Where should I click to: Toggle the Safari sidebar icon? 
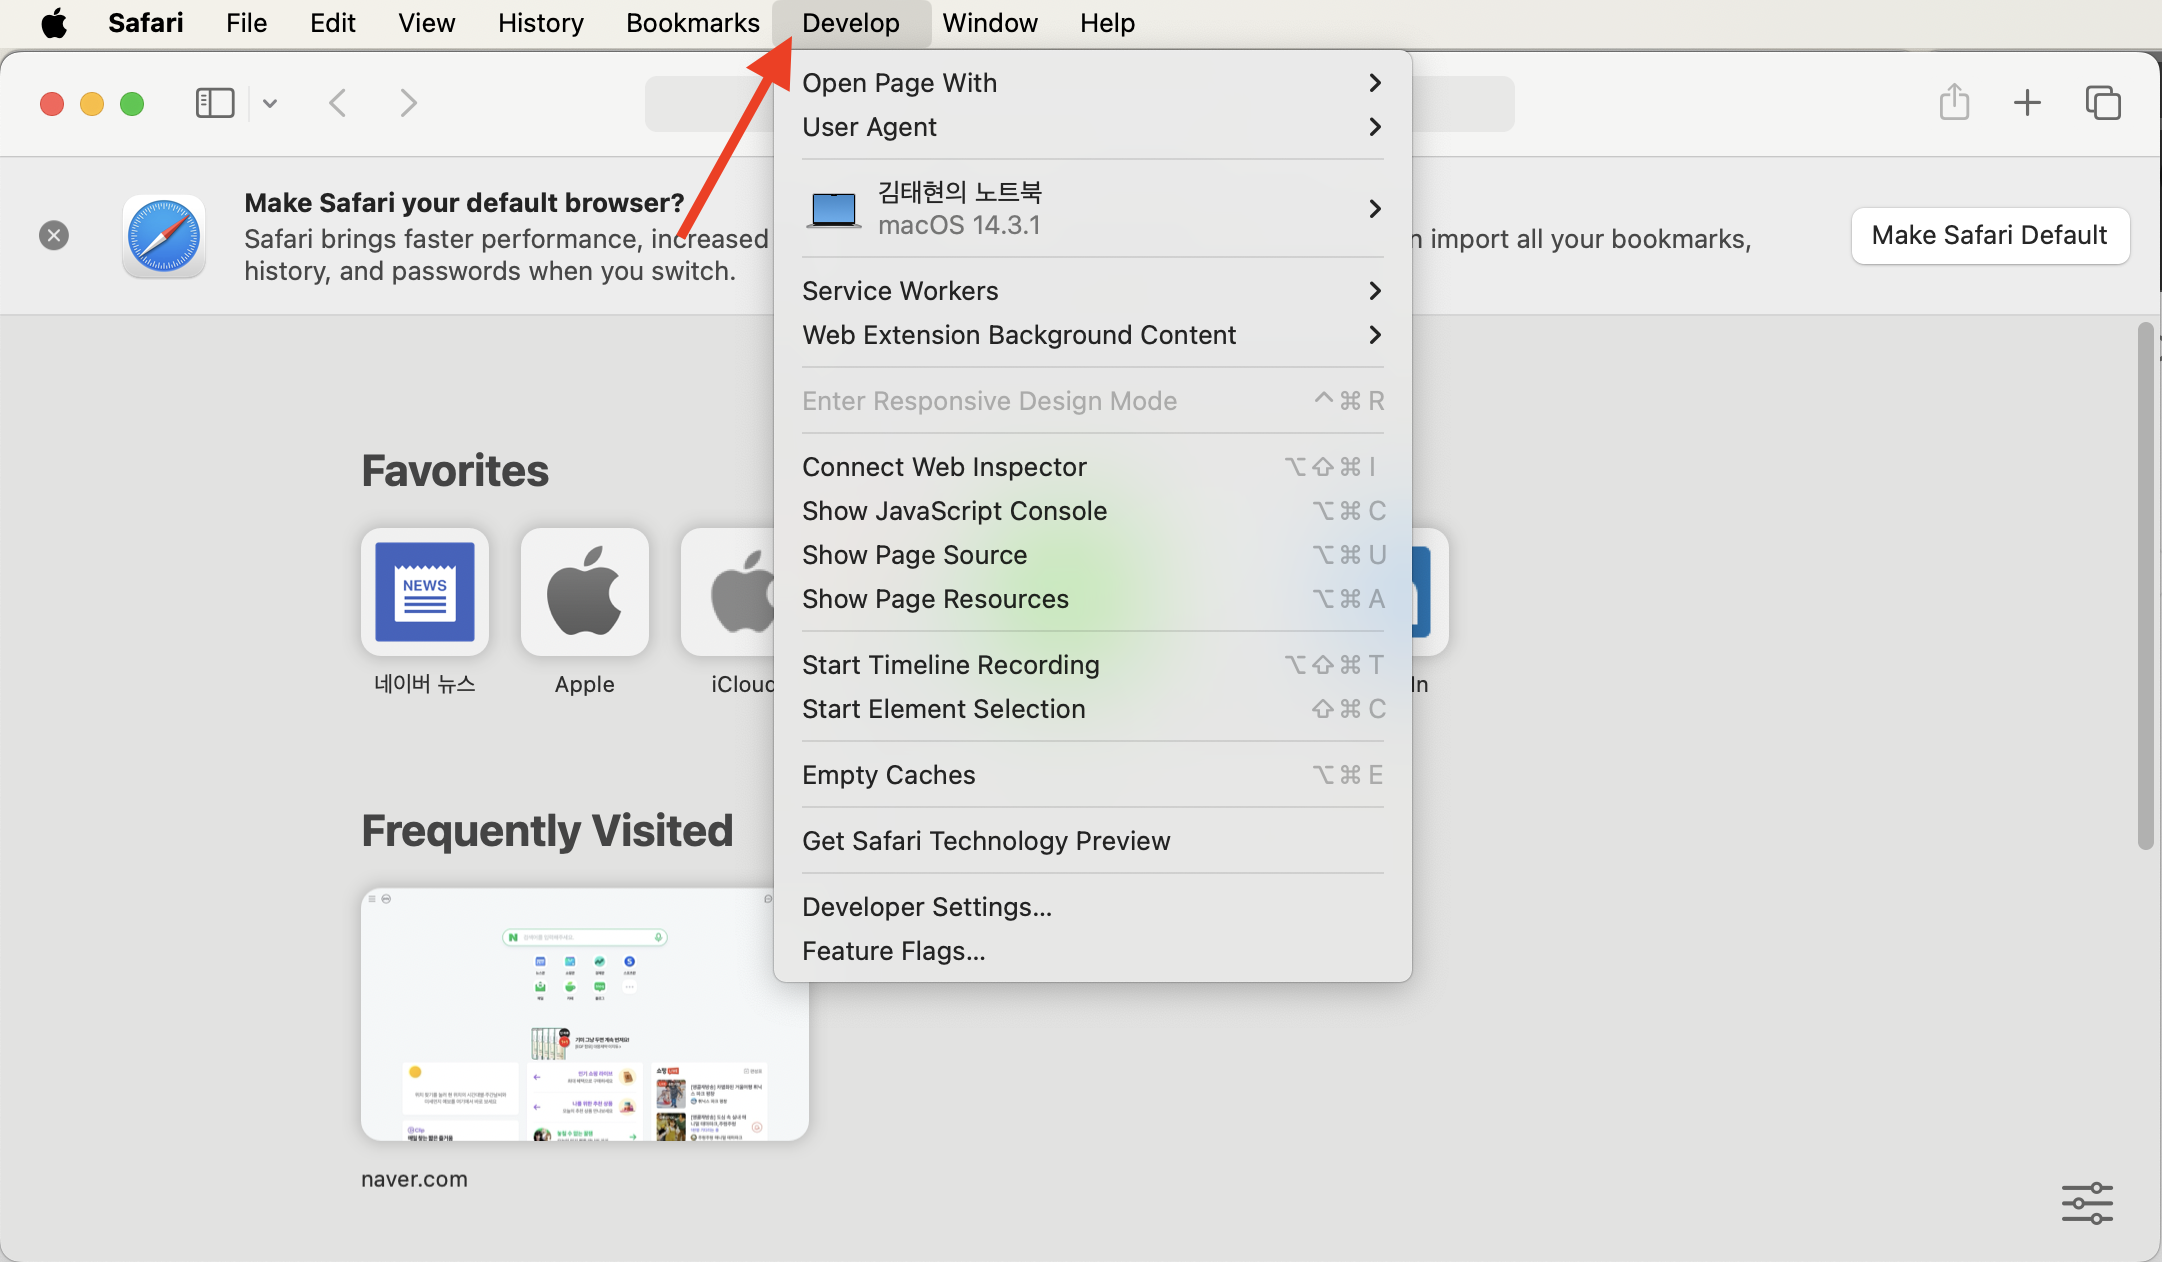pos(215,103)
